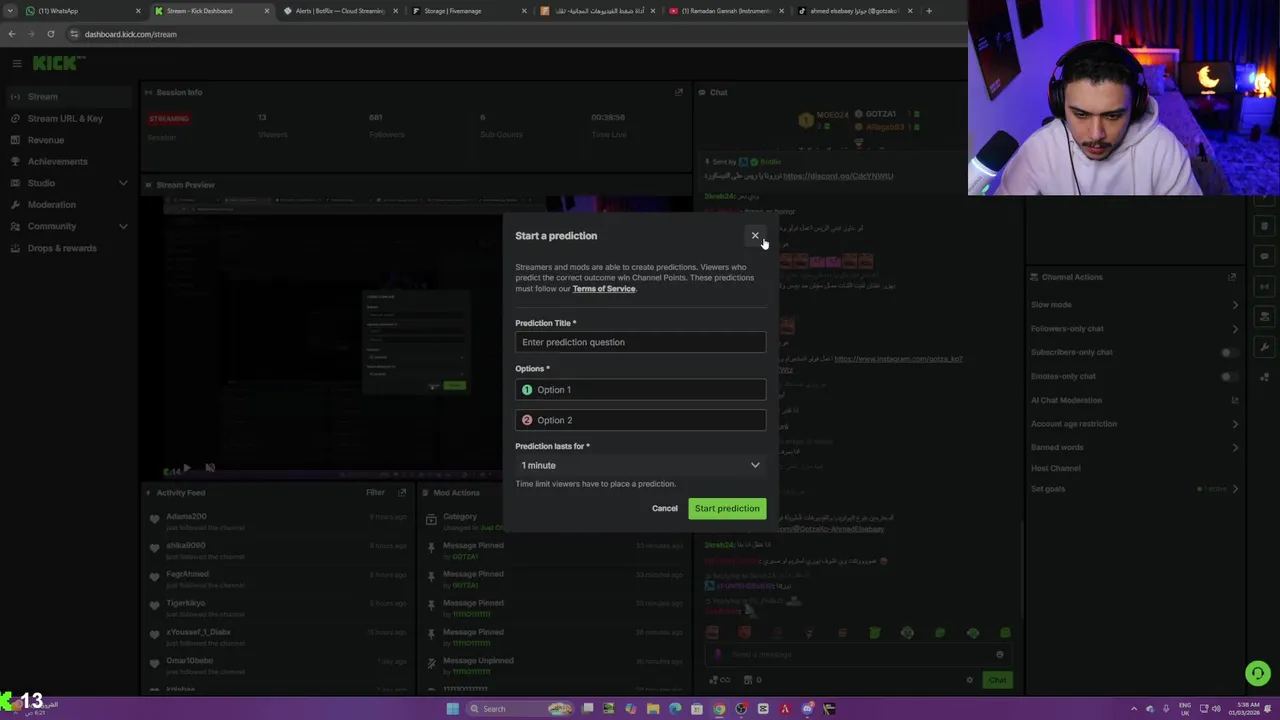Pop out the Channel Actions panel
The height and width of the screenshot is (720, 1280).
1232,277
